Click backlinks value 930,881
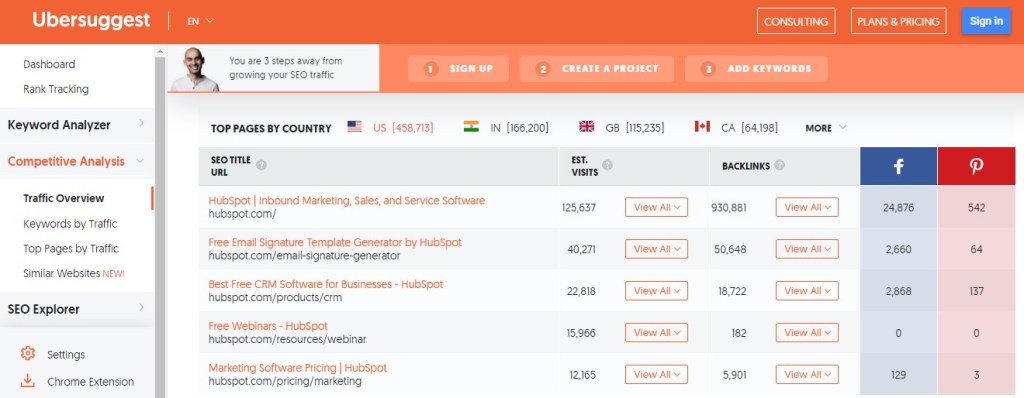The height and width of the screenshot is (398, 1024). [x=728, y=208]
